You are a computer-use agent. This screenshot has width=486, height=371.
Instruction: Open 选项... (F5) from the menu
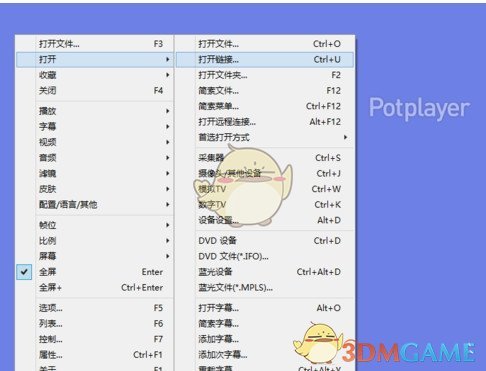pyautogui.click(x=95, y=308)
